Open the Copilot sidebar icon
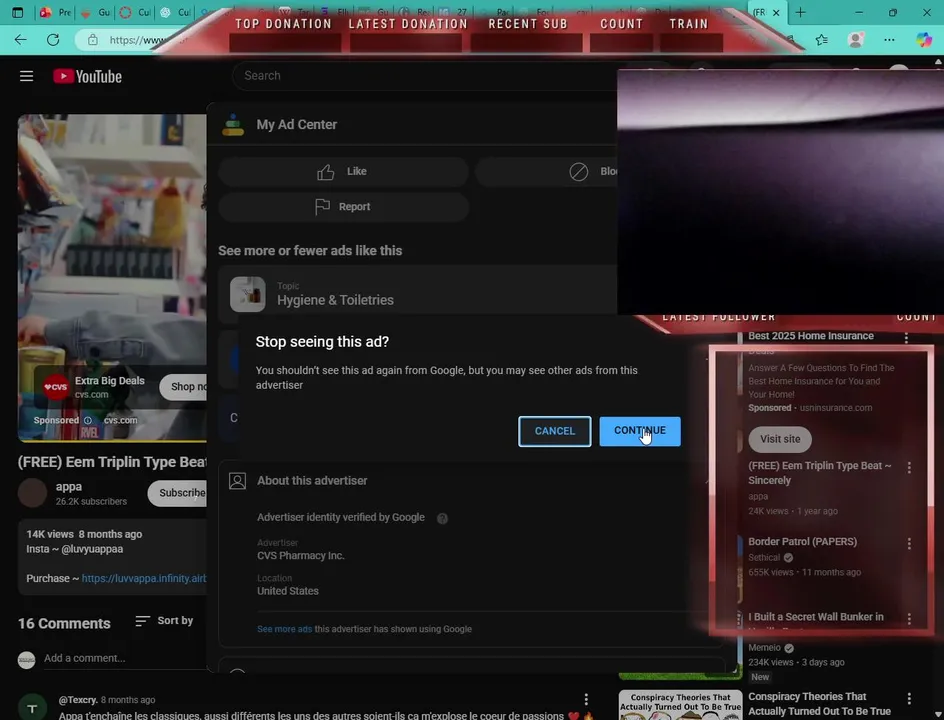 coord(924,40)
